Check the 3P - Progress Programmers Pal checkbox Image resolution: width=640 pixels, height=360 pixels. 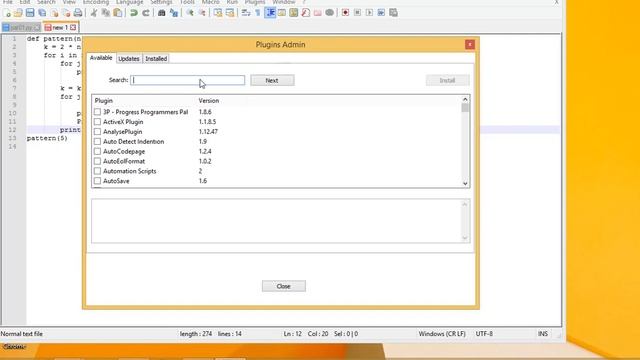[x=97, y=112]
